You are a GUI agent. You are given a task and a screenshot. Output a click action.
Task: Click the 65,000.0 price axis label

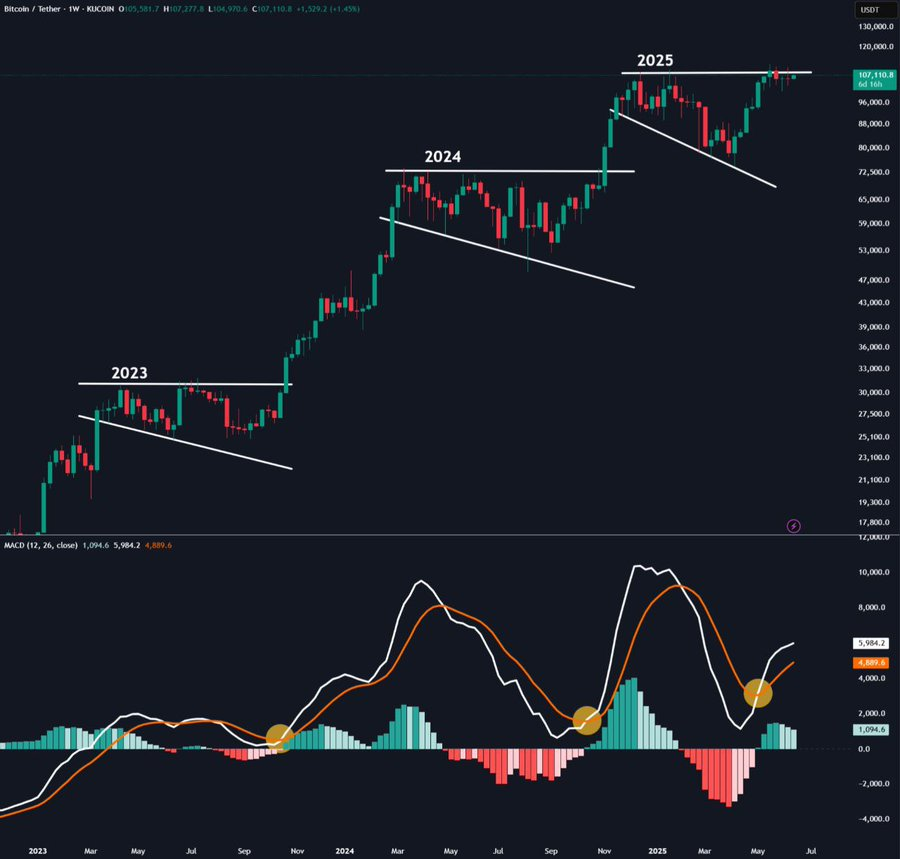(x=874, y=200)
